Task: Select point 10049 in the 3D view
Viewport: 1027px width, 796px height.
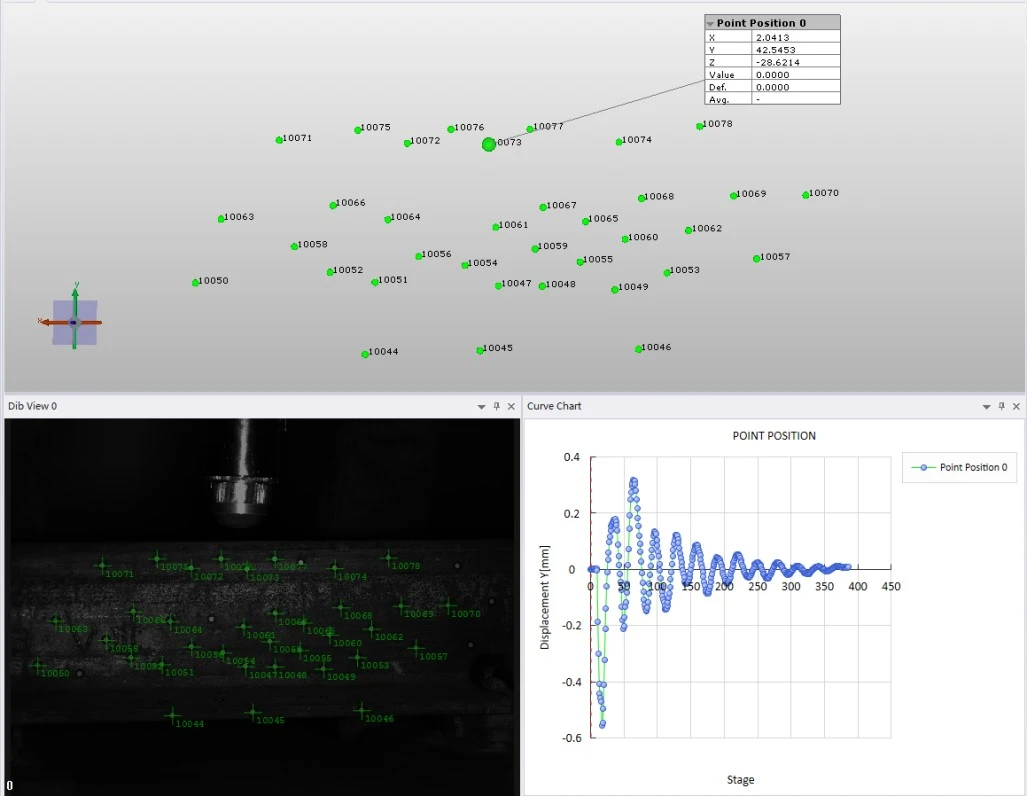Action: click(614, 289)
